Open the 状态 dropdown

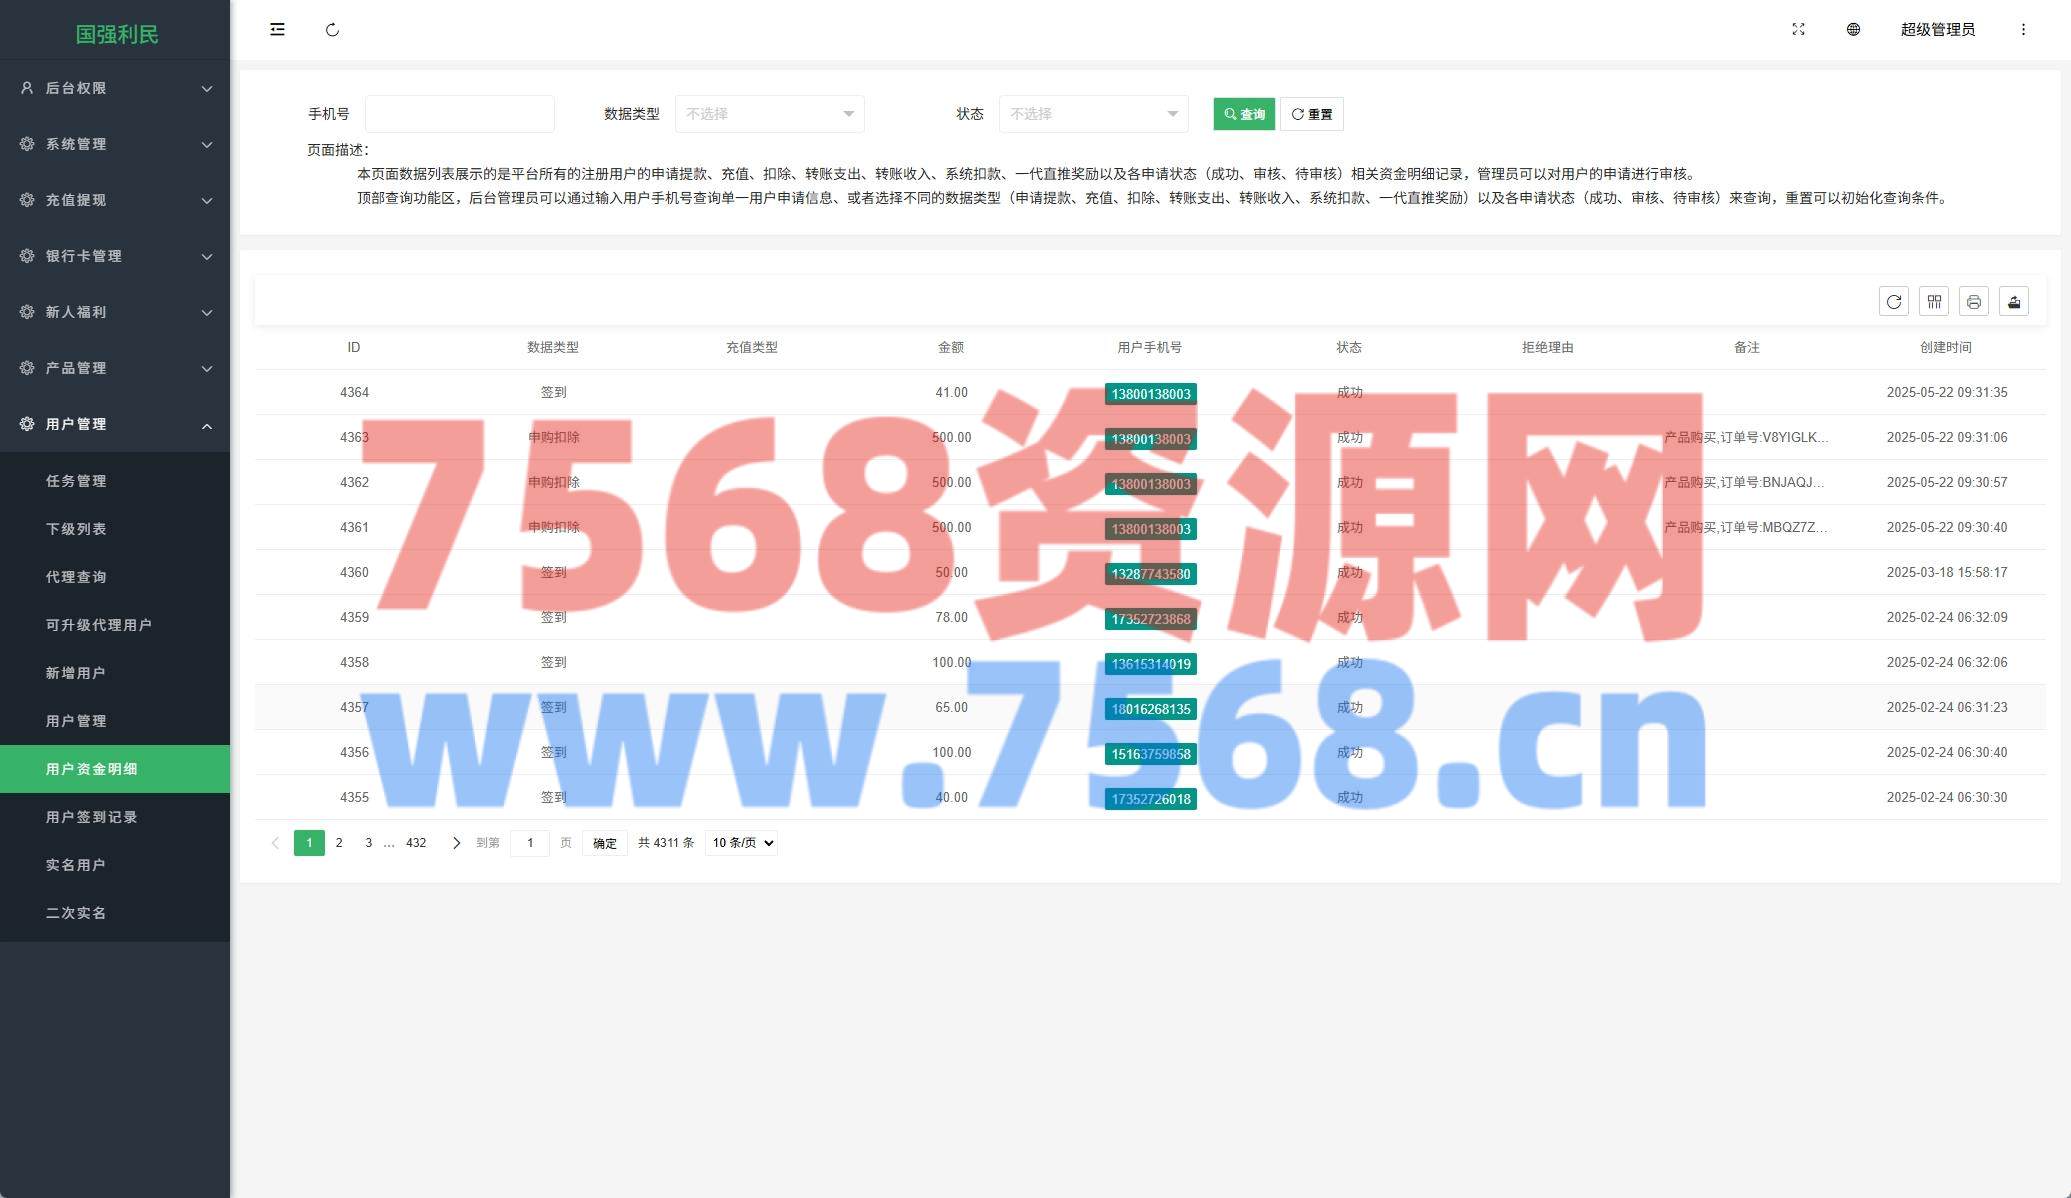pyautogui.click(x=1093, y=114)
